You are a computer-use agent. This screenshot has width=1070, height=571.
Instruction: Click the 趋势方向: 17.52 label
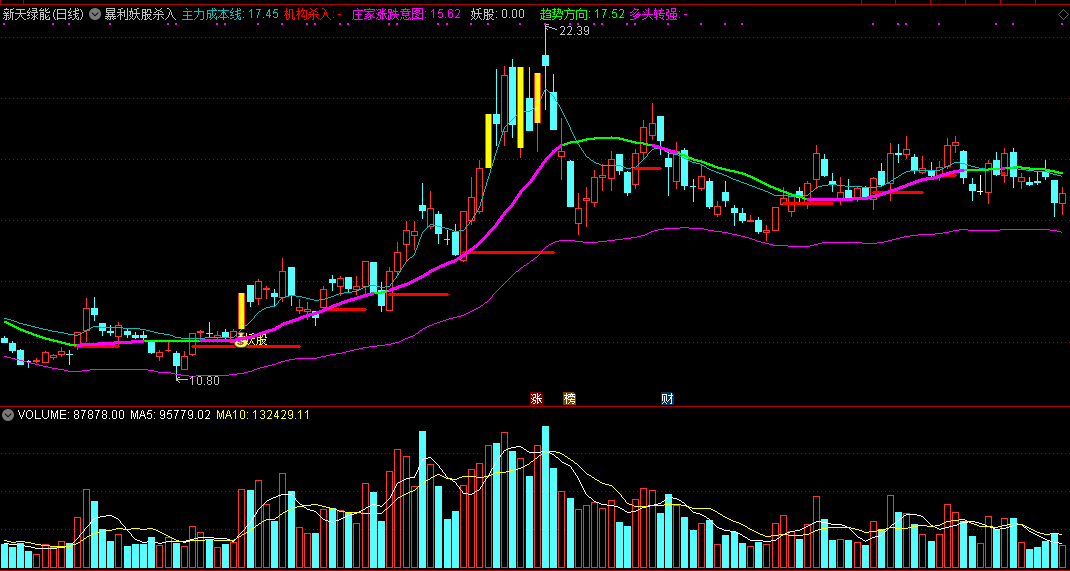[x=582, y=14]
